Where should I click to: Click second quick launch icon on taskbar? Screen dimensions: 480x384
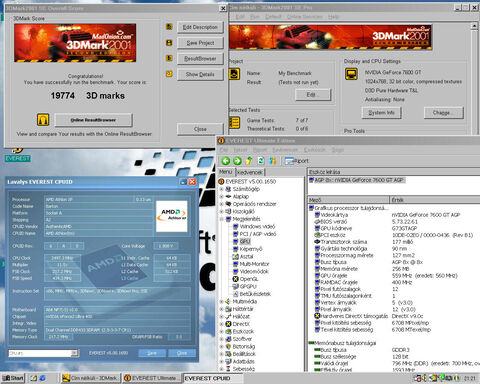42,378
